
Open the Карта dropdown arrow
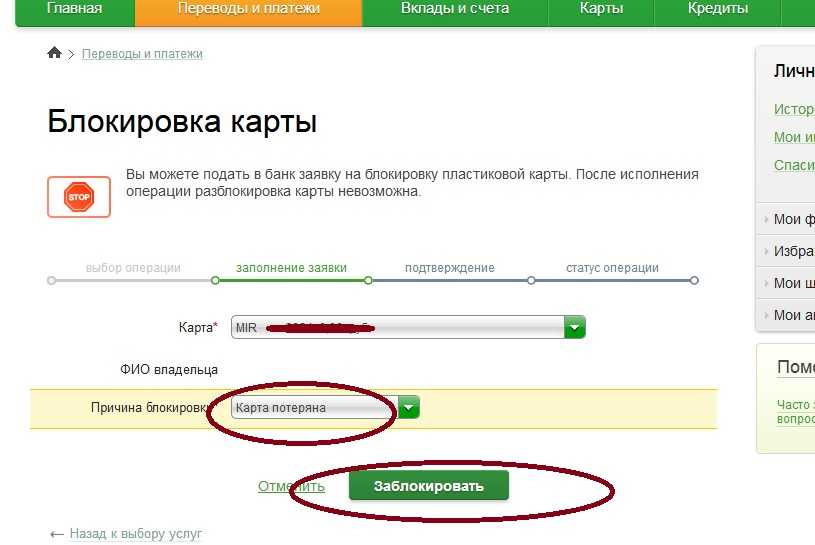coord(575,327)
